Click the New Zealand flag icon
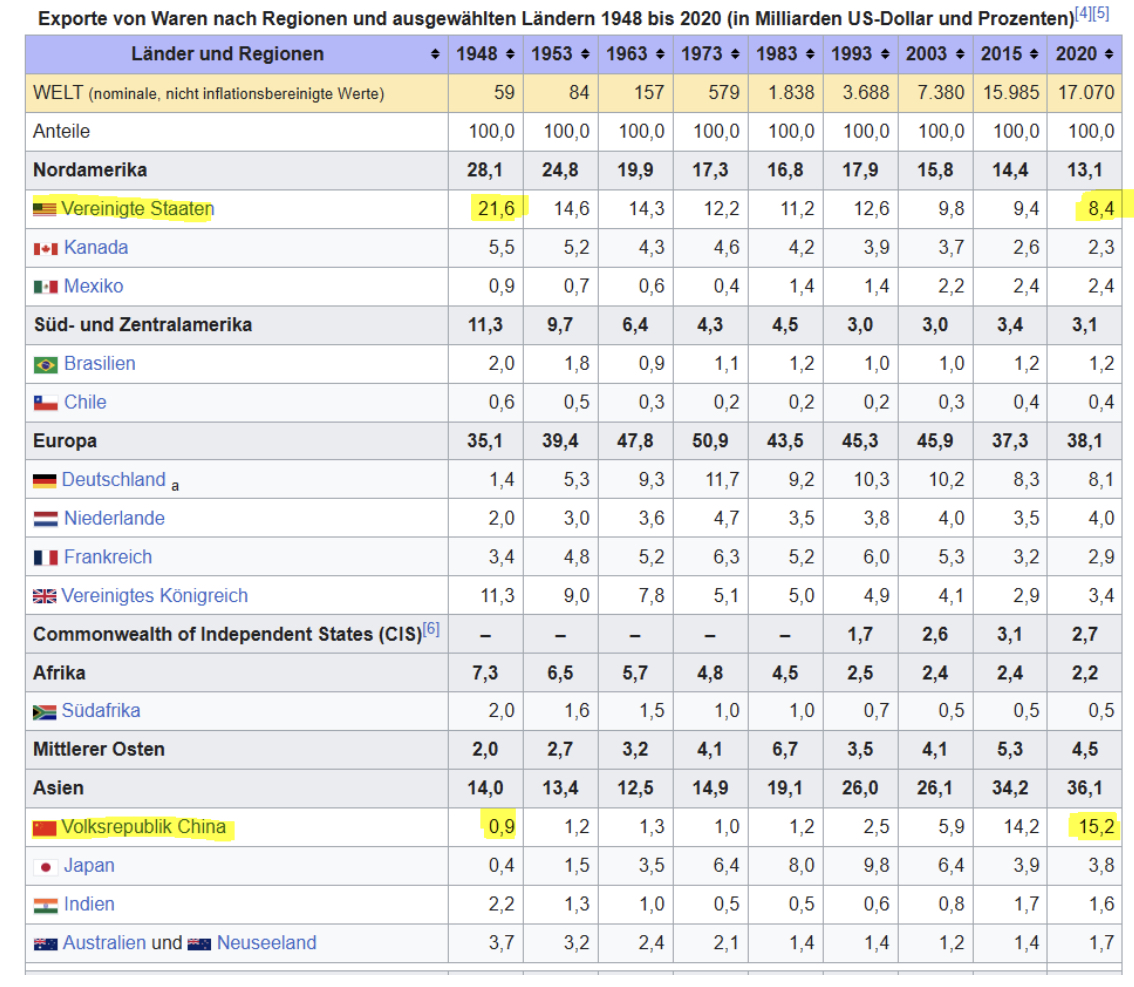The image size is (1134, 987). tap(200, 944)
